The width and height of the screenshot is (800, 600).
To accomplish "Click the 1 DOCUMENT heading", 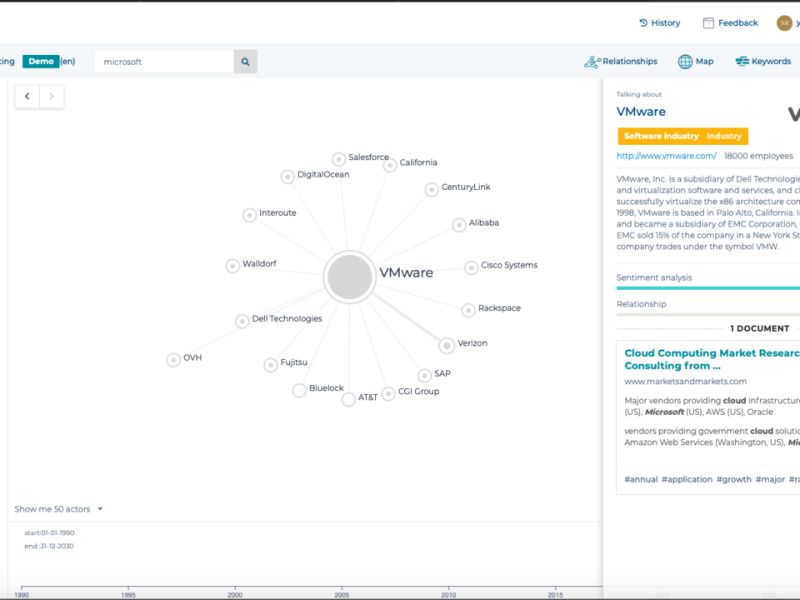I will tap(759, 329).
